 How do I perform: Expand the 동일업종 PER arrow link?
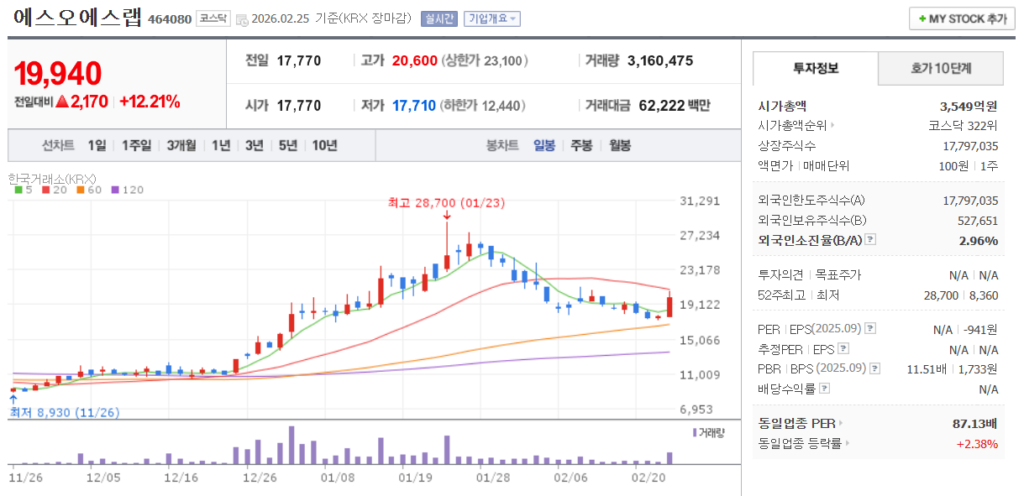point(841,424)
